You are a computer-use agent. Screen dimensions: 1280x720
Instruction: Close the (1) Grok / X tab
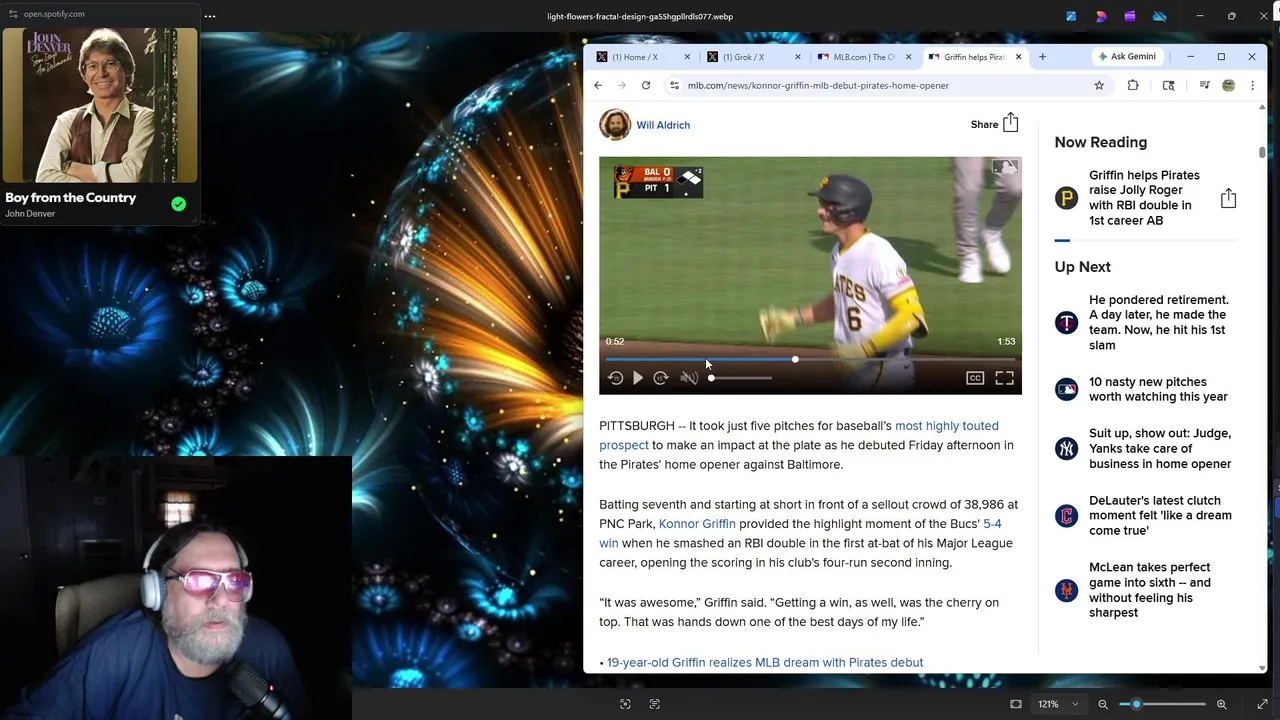click(798, 57)
